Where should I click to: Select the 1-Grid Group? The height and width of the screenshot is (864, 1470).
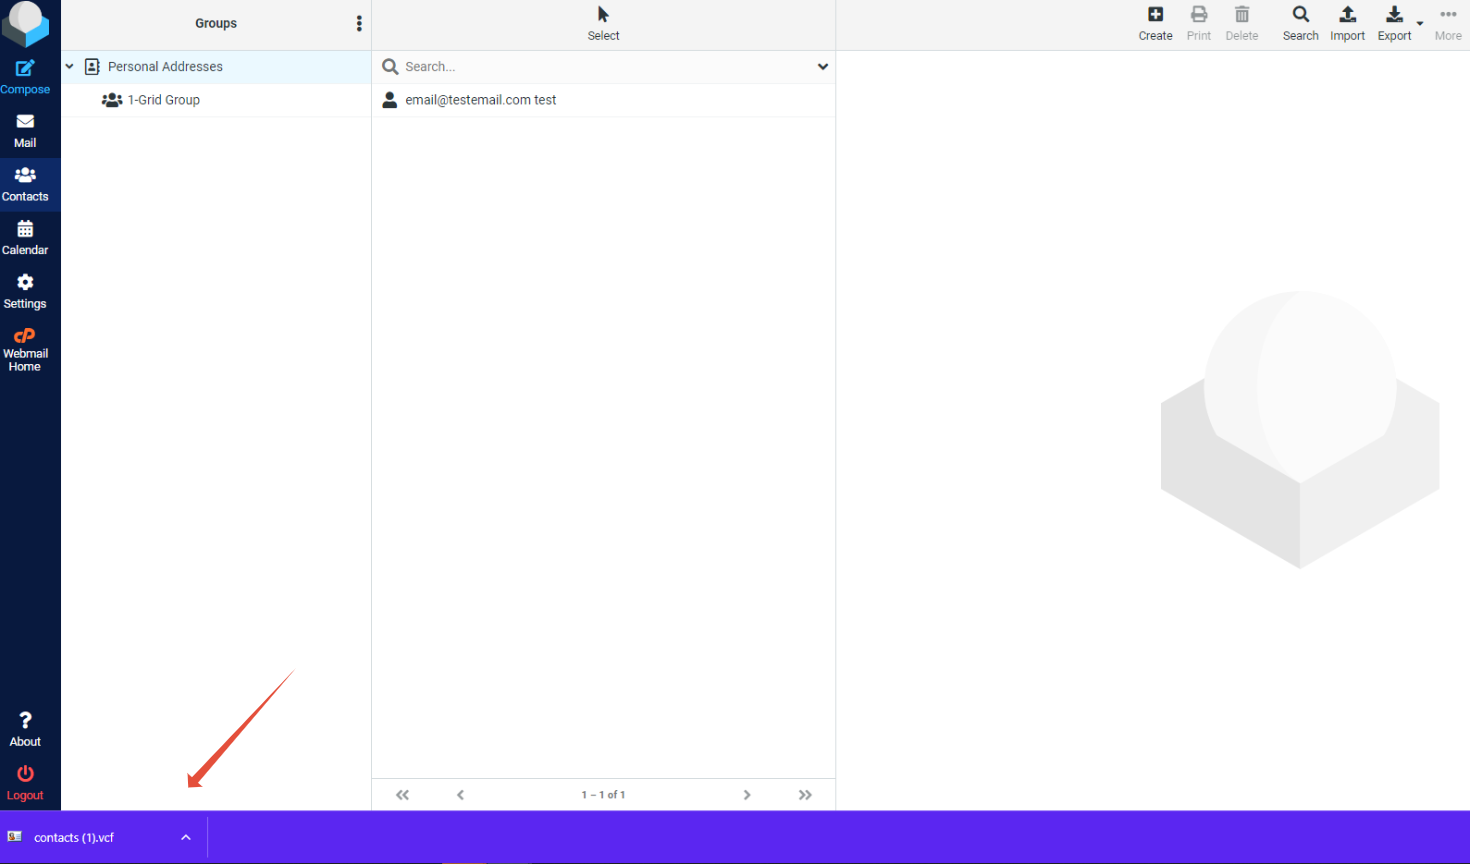pos(216,100)
